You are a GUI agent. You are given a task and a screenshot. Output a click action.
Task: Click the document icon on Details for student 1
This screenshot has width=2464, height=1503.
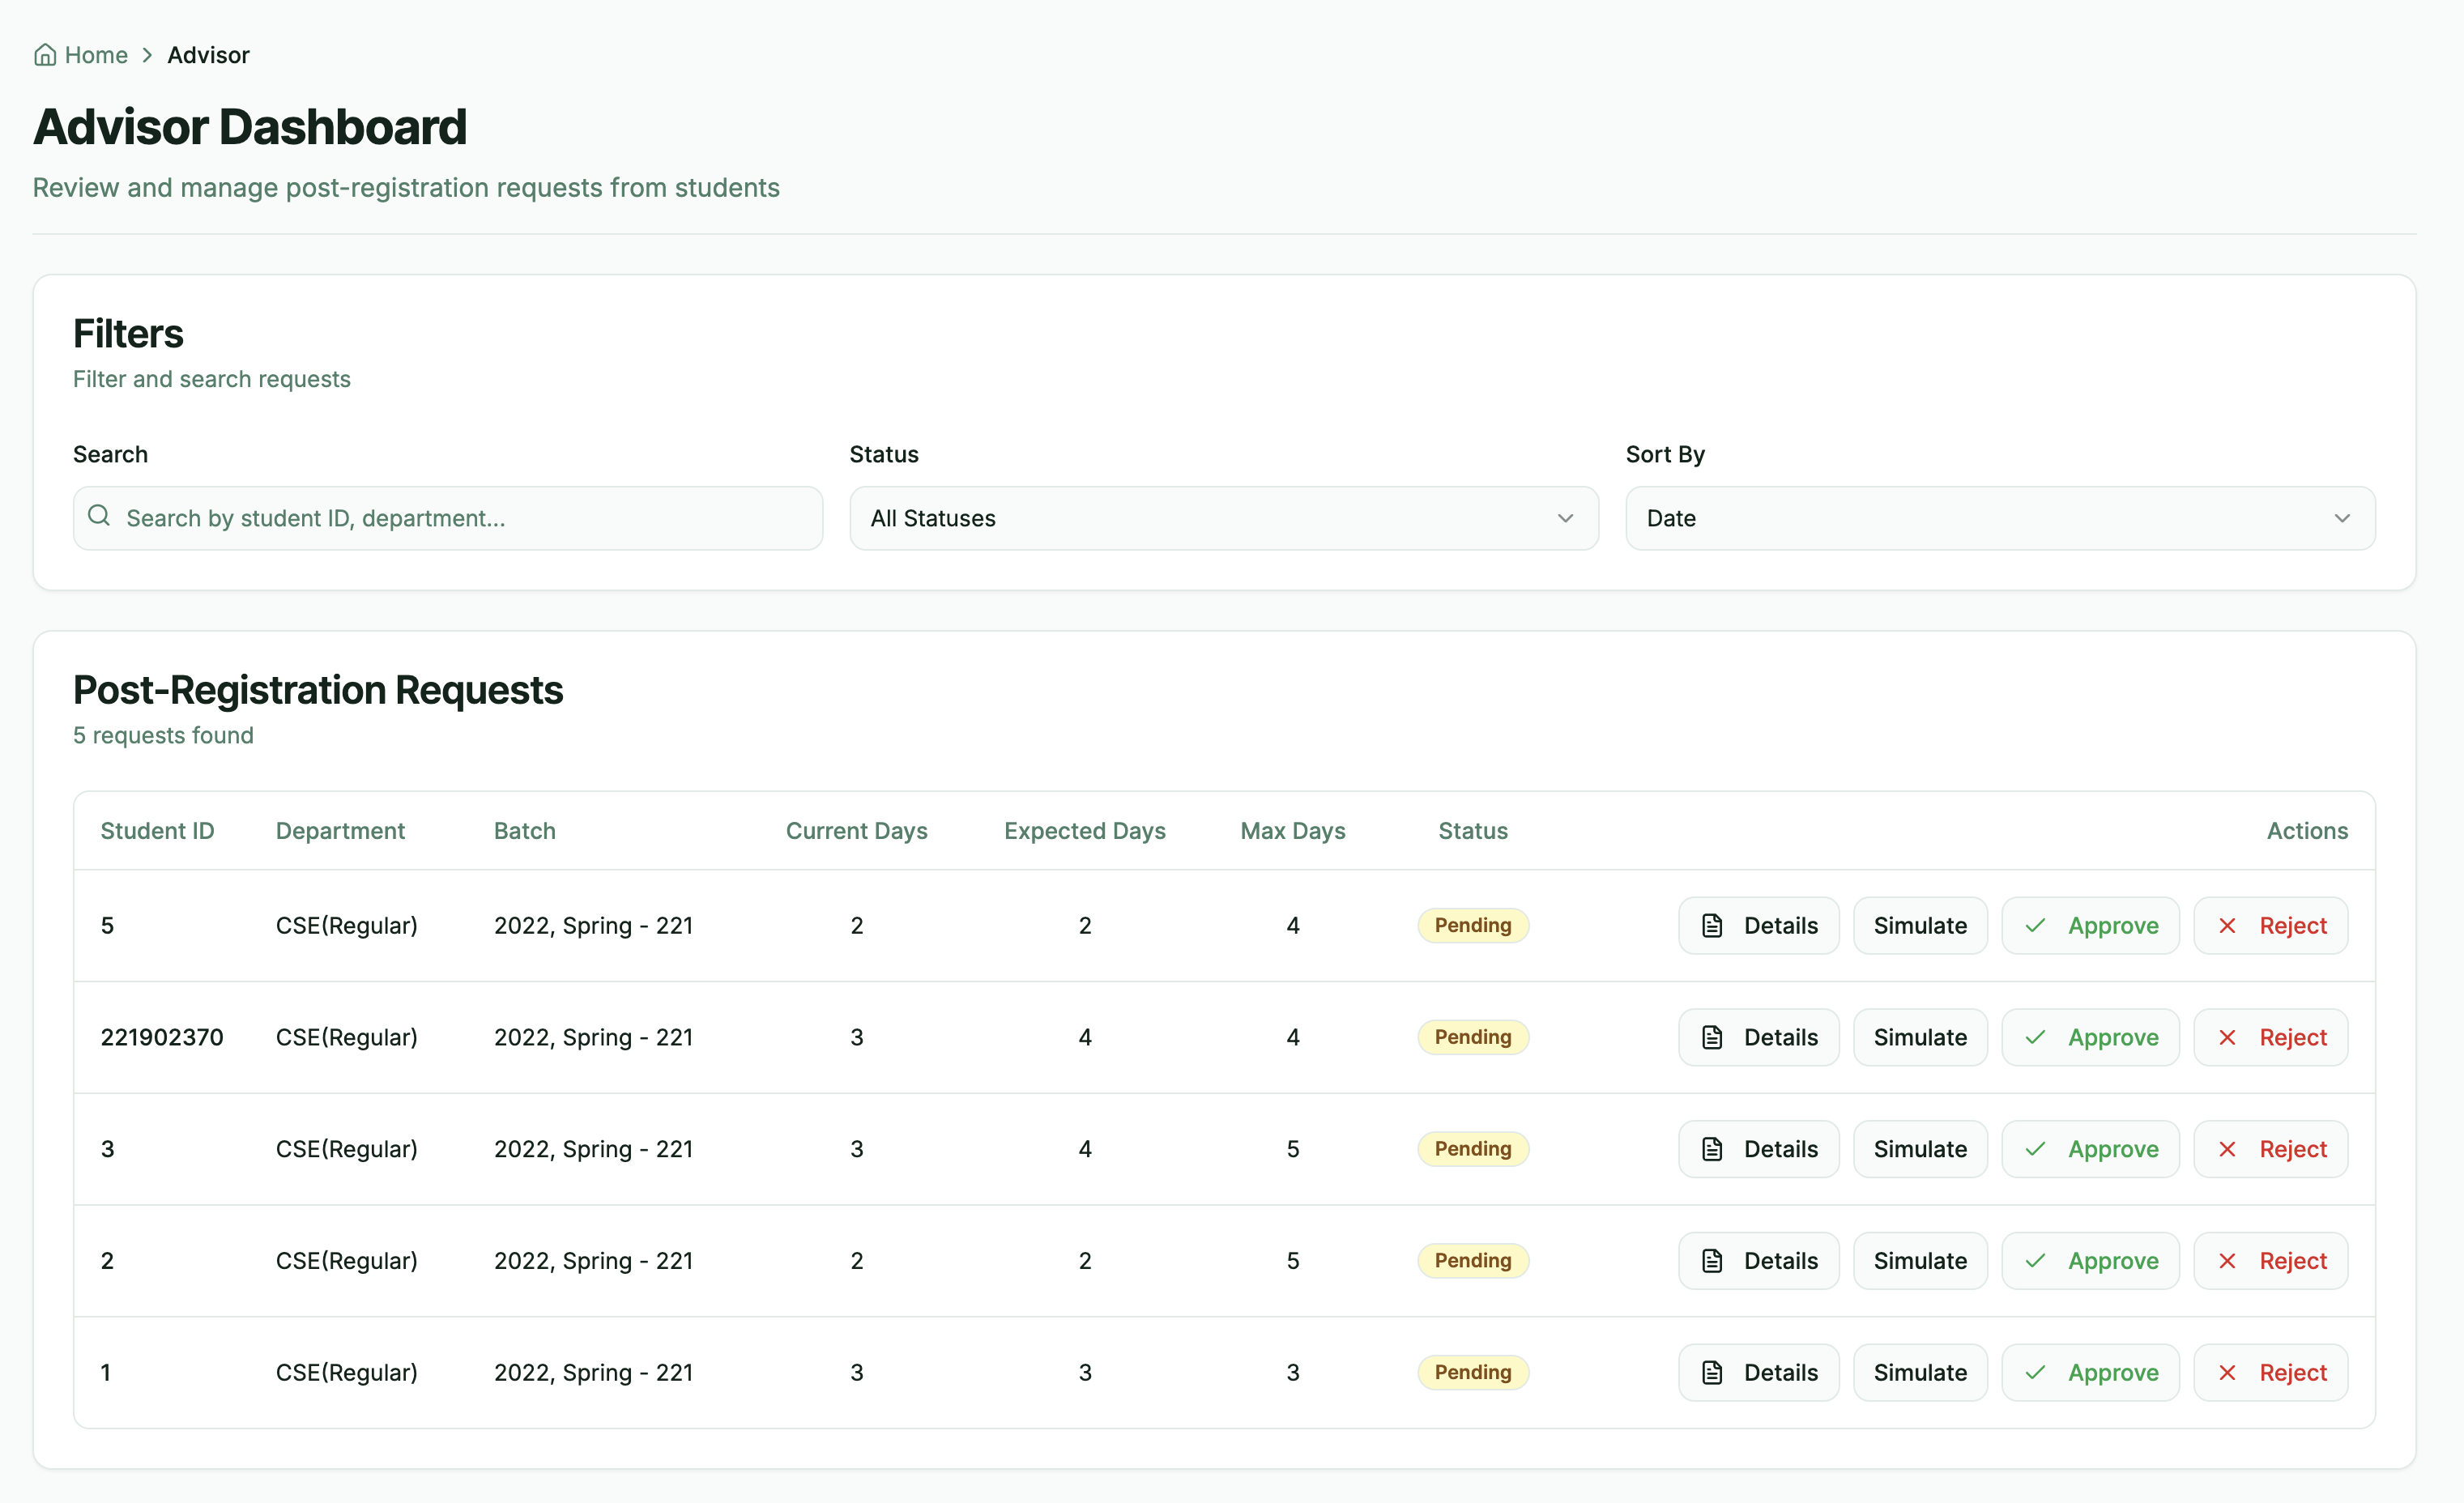pyautogui.click(x=1712, y=1372)
